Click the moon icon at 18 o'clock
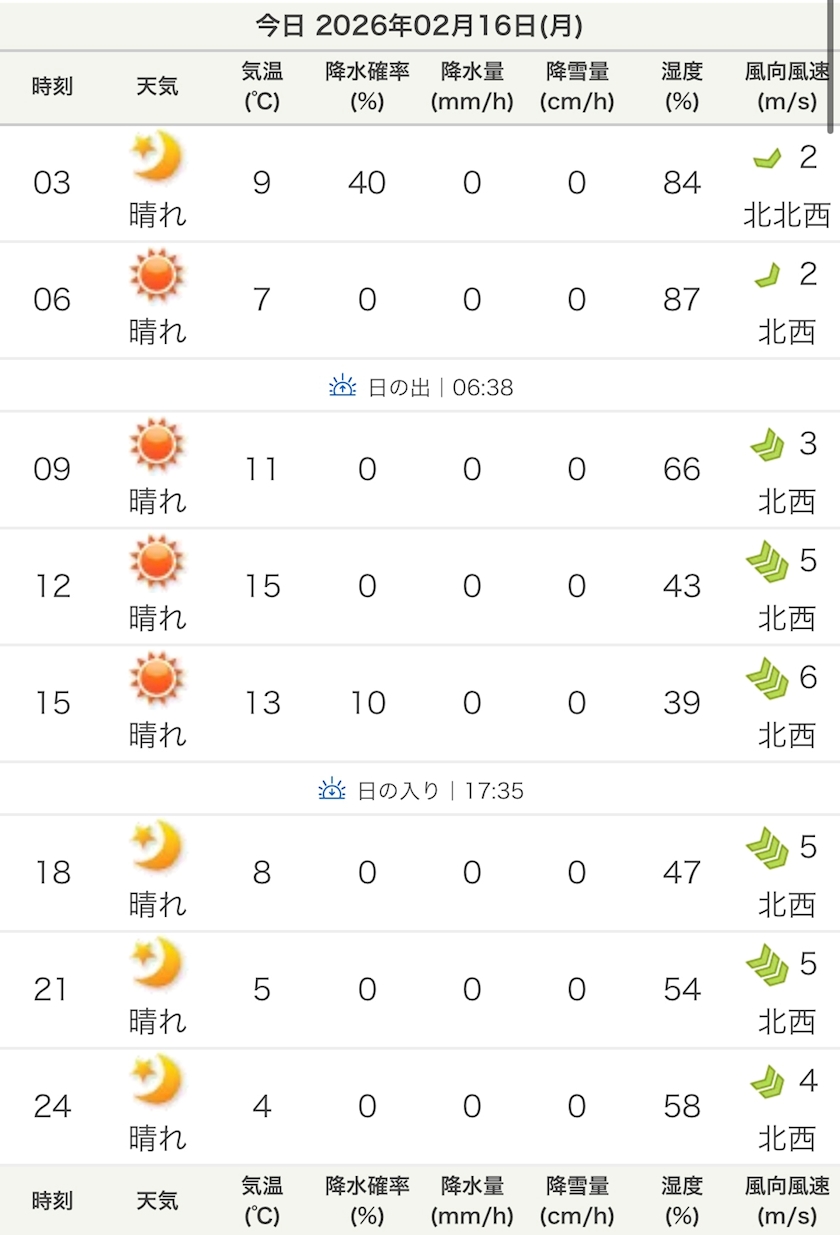Image resolution: width=840 pixels, height=1235 pixels. pos(157,846)
